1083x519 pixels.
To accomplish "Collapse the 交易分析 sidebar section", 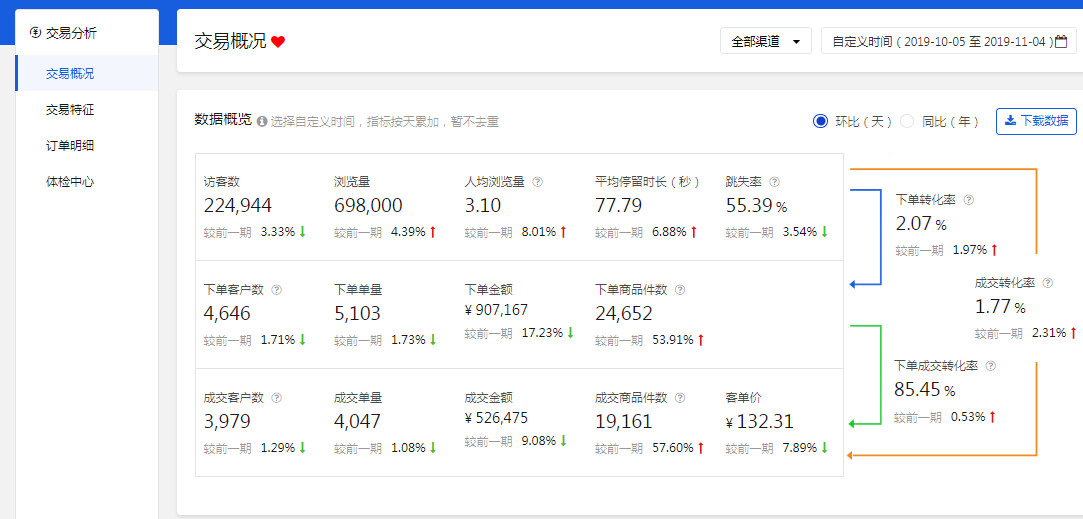I will (70, 33).
